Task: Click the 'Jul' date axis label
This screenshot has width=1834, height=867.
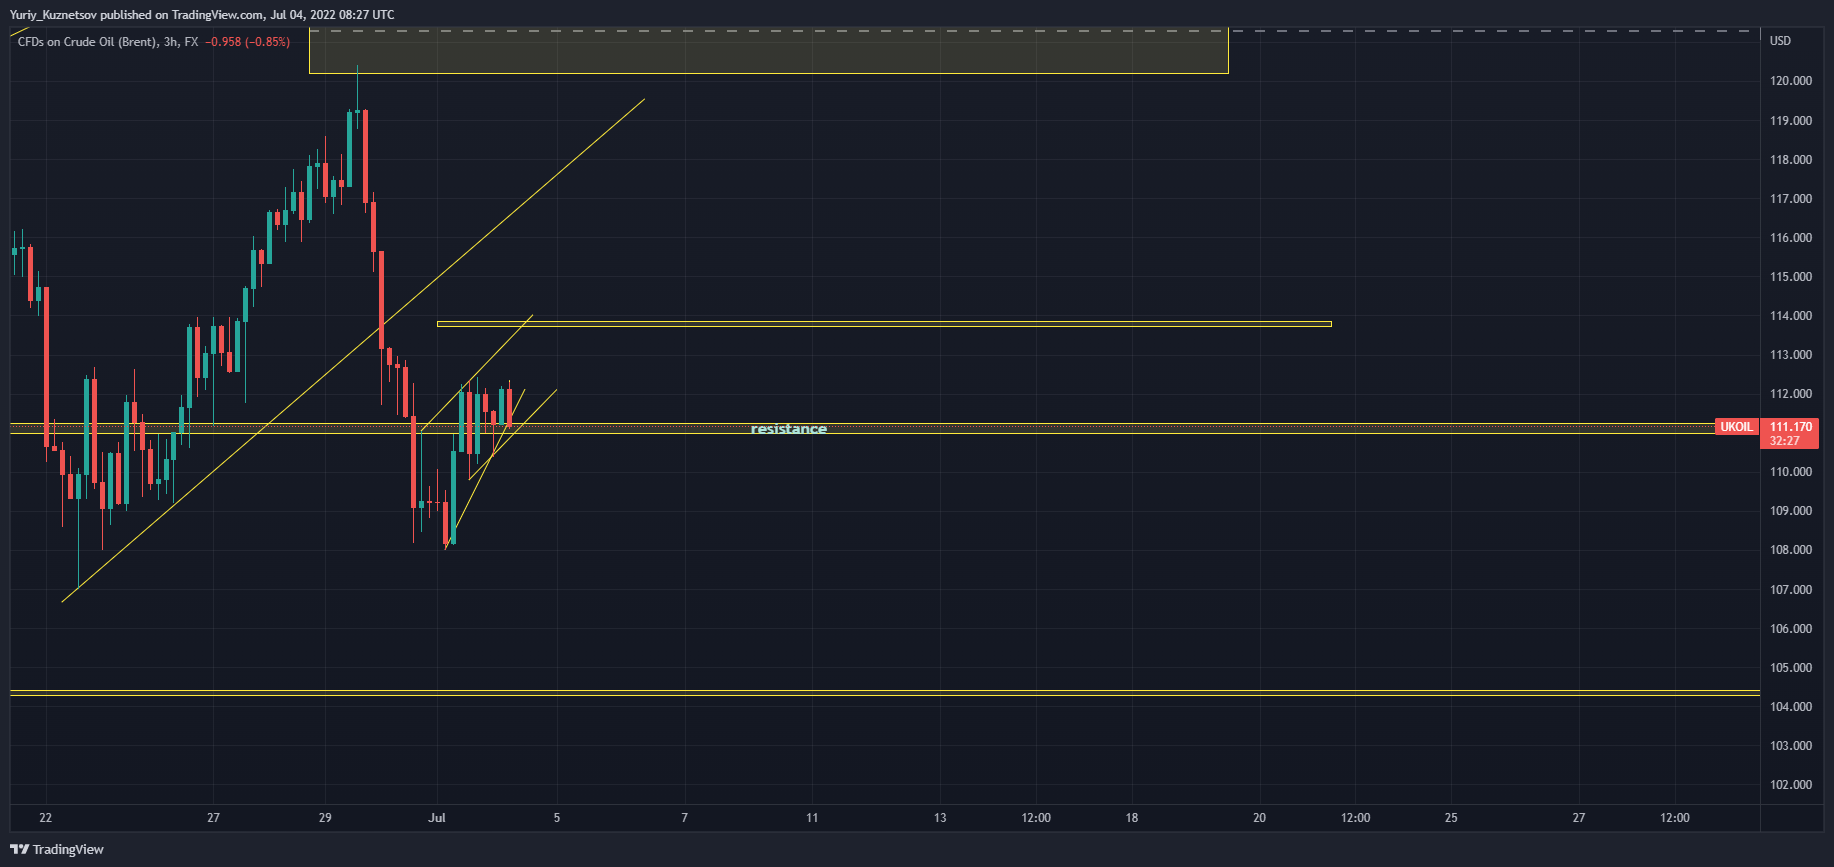Action: [x=437, y=818]
